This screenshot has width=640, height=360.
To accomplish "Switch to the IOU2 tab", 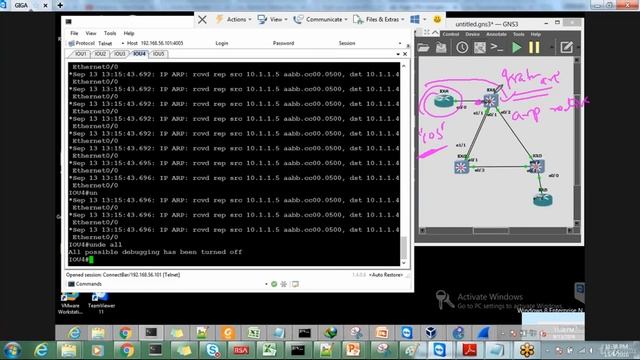I will pyautogui.click(x=100, y=54).
